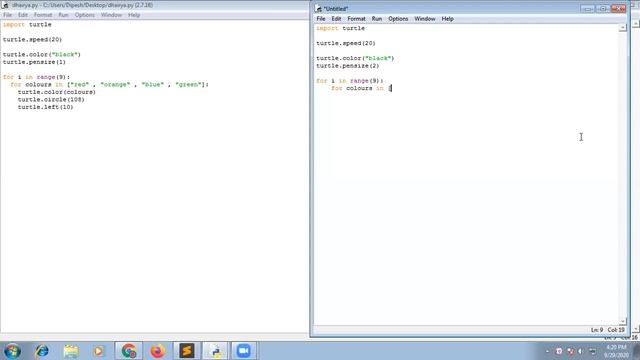
Task: Click 'import turtle' line in dhairya.py window
Action: pyautogui.click(x=27, y=24)
